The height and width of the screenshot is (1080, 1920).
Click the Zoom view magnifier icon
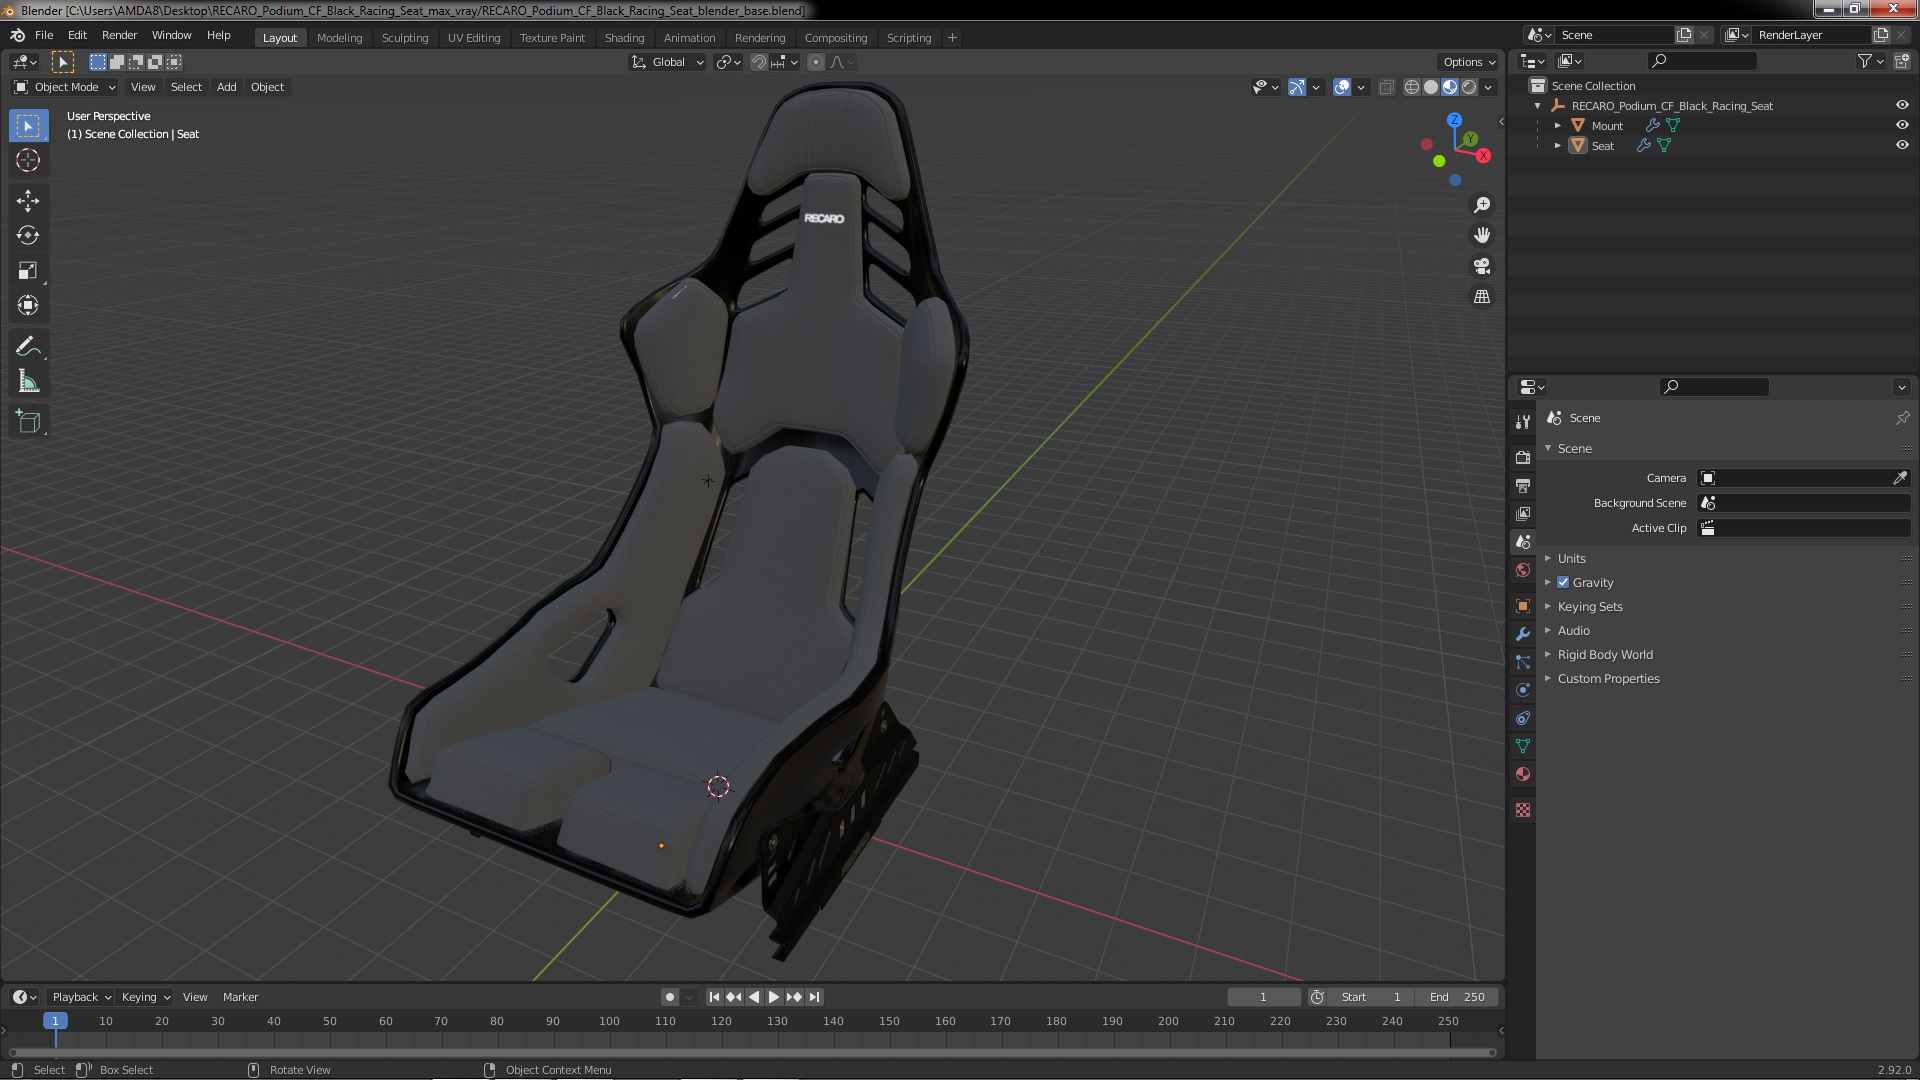(1482, 205)
